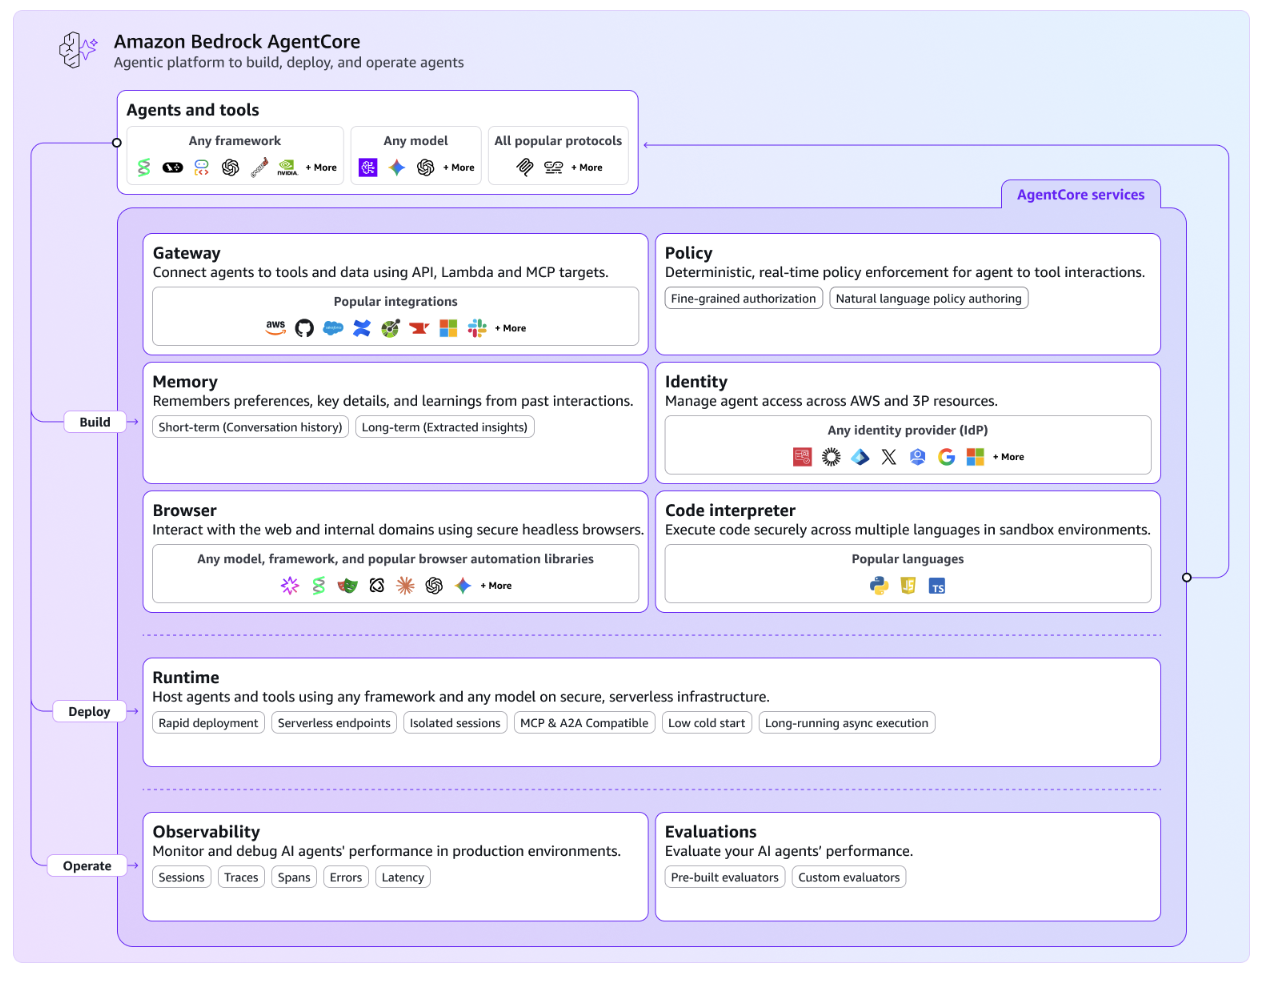The image size is (1274, 984).
Task: Click the Errors tag under Observability
Action: 346,878
